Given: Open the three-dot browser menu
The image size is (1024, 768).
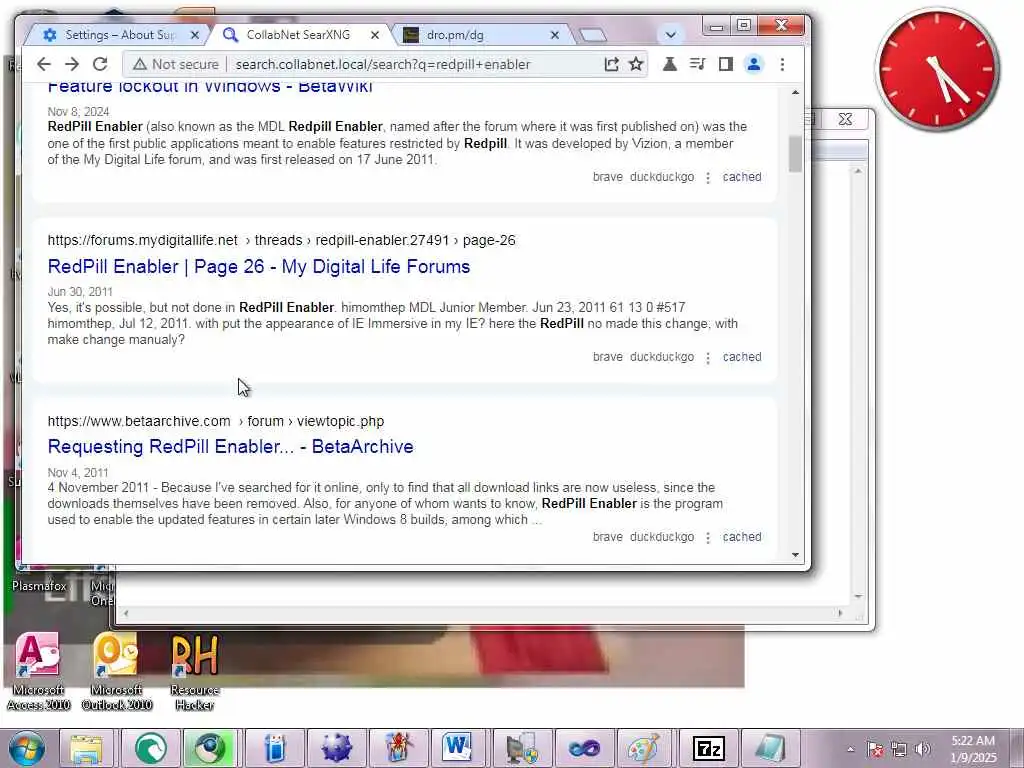Looking at the screenshot, I should (782, 64).
